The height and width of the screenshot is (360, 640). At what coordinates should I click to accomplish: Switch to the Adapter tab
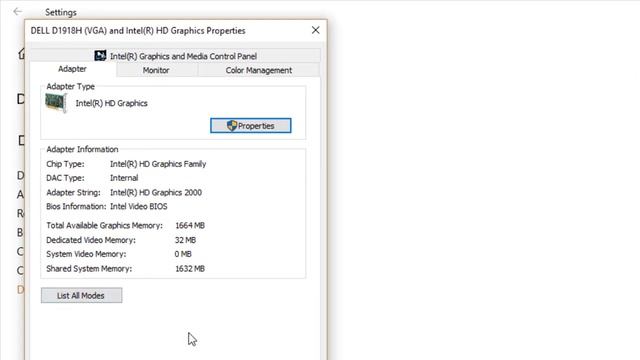click(72, 69)
